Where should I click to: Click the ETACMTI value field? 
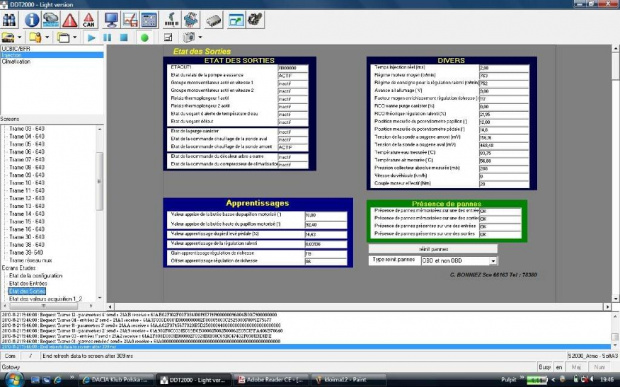click(x=293, y=68)
